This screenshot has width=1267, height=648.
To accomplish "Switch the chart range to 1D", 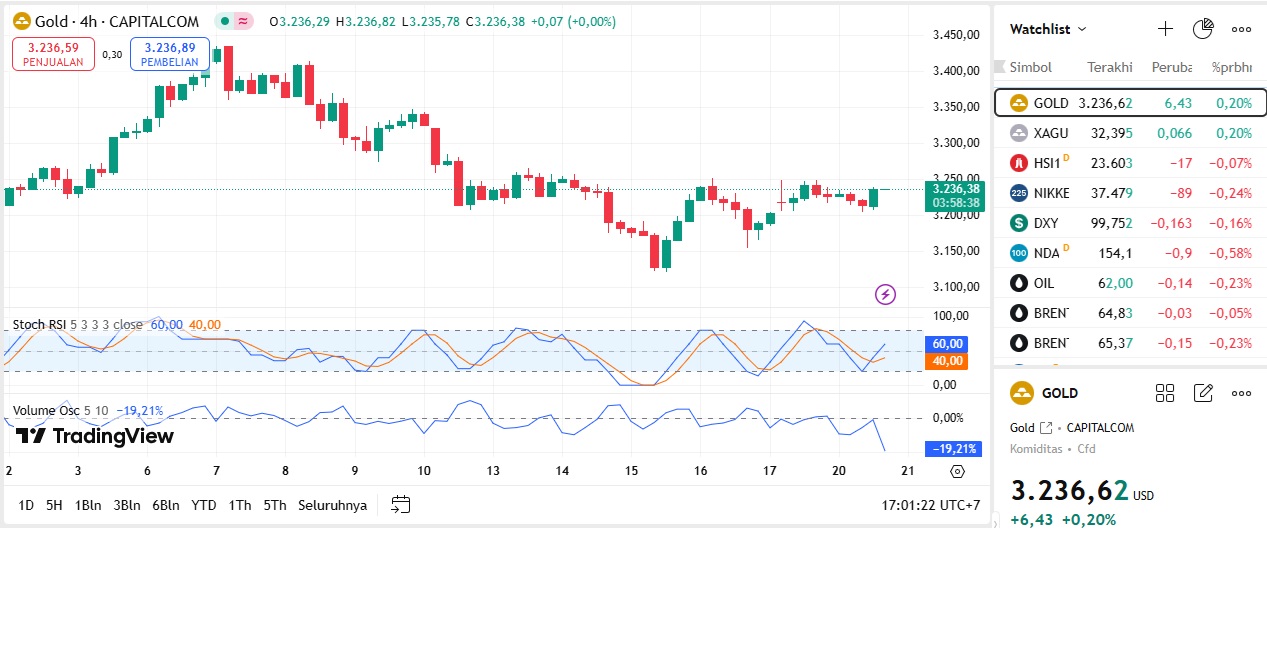I will click(x=26, y=505).
